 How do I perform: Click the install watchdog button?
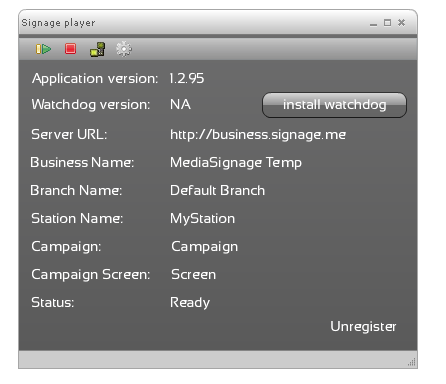[334, 105]
